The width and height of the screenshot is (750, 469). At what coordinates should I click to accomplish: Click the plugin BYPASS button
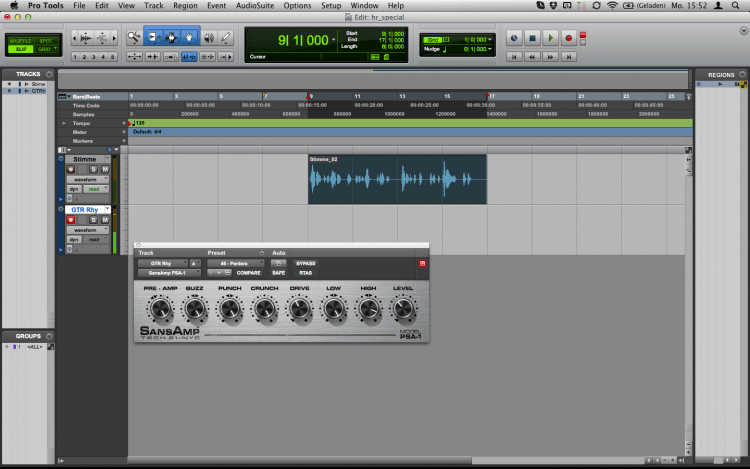(x=306, y=263)
